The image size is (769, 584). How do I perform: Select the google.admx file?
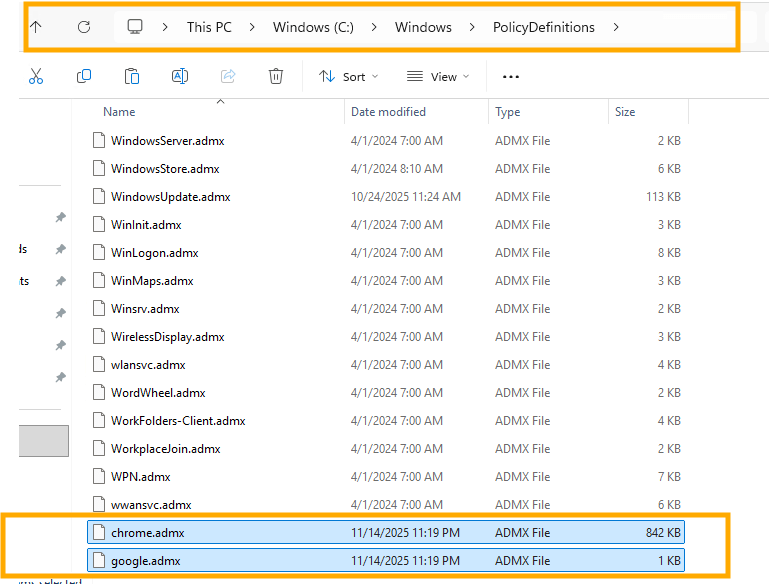(x=146, y=561)
